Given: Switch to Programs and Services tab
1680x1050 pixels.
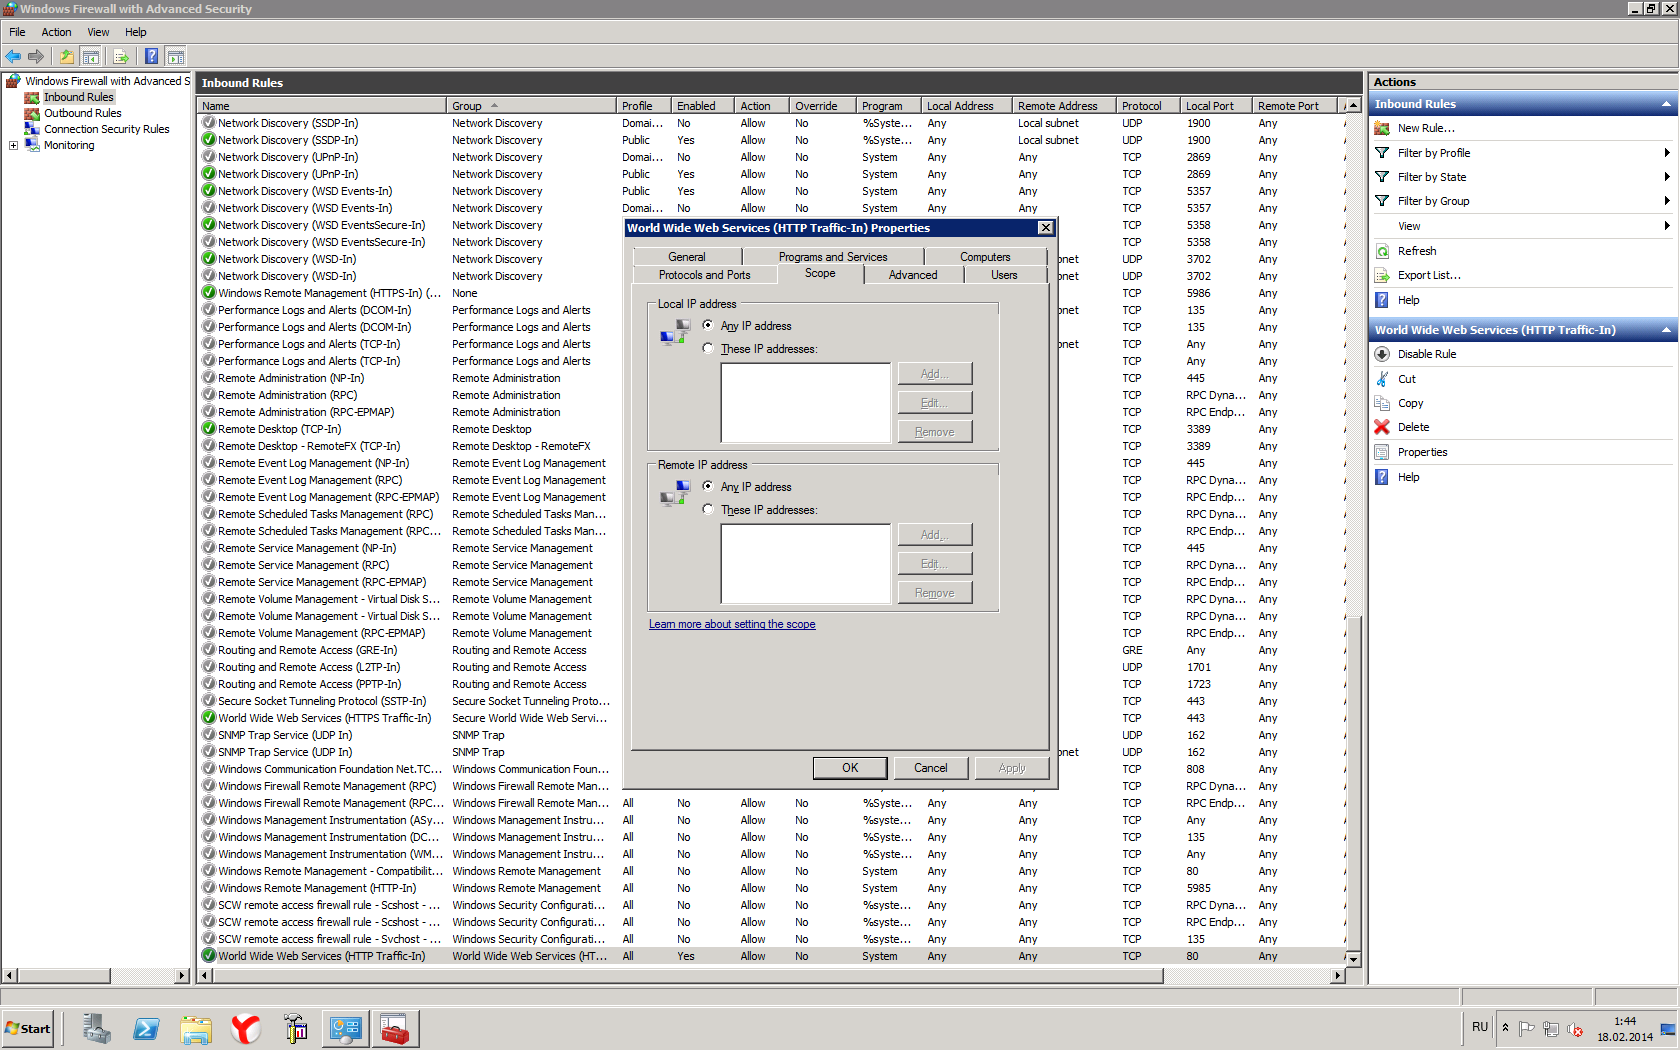Looking at the screenshot, I should [x=833, y=257].
